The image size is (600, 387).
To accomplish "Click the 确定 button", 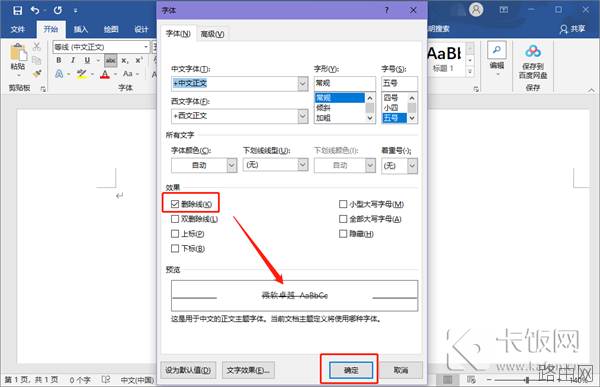I will [x=351, y=370].
